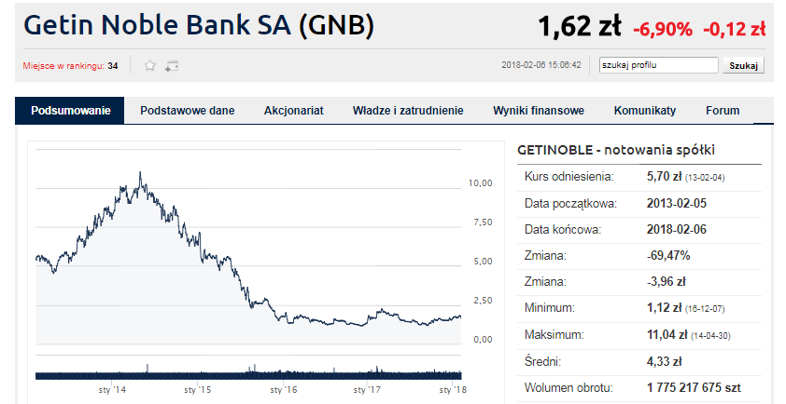Image resolution: width=786 pixels, height=404 pixels.
Task: Click the 'sty '18' label on the time axis
Action: [454, 388]
